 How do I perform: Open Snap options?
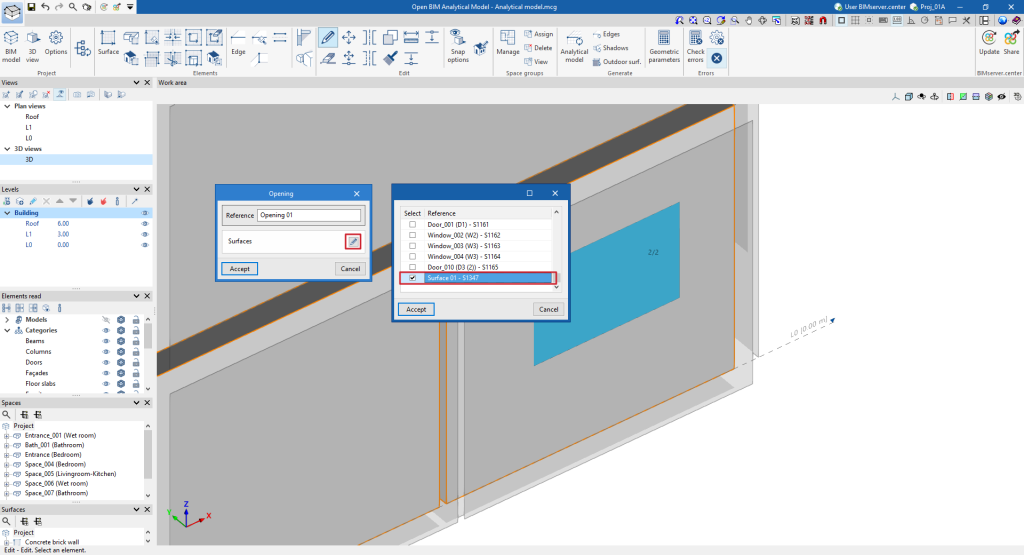click(x=458, y=46)
